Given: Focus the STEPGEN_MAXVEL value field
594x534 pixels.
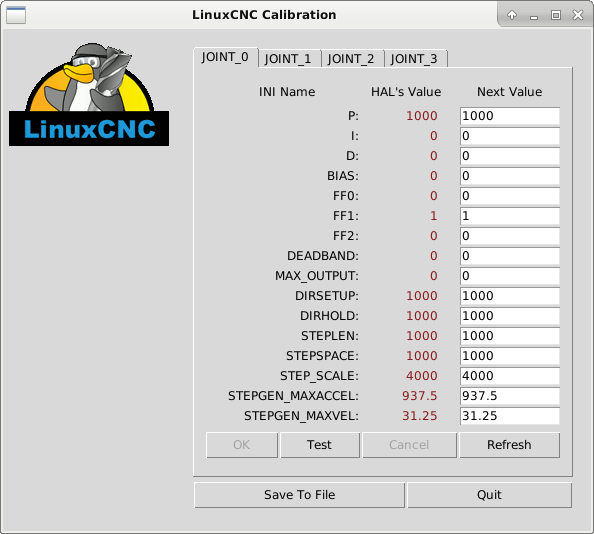Looking at the screenshot, I should pos(510,416).
